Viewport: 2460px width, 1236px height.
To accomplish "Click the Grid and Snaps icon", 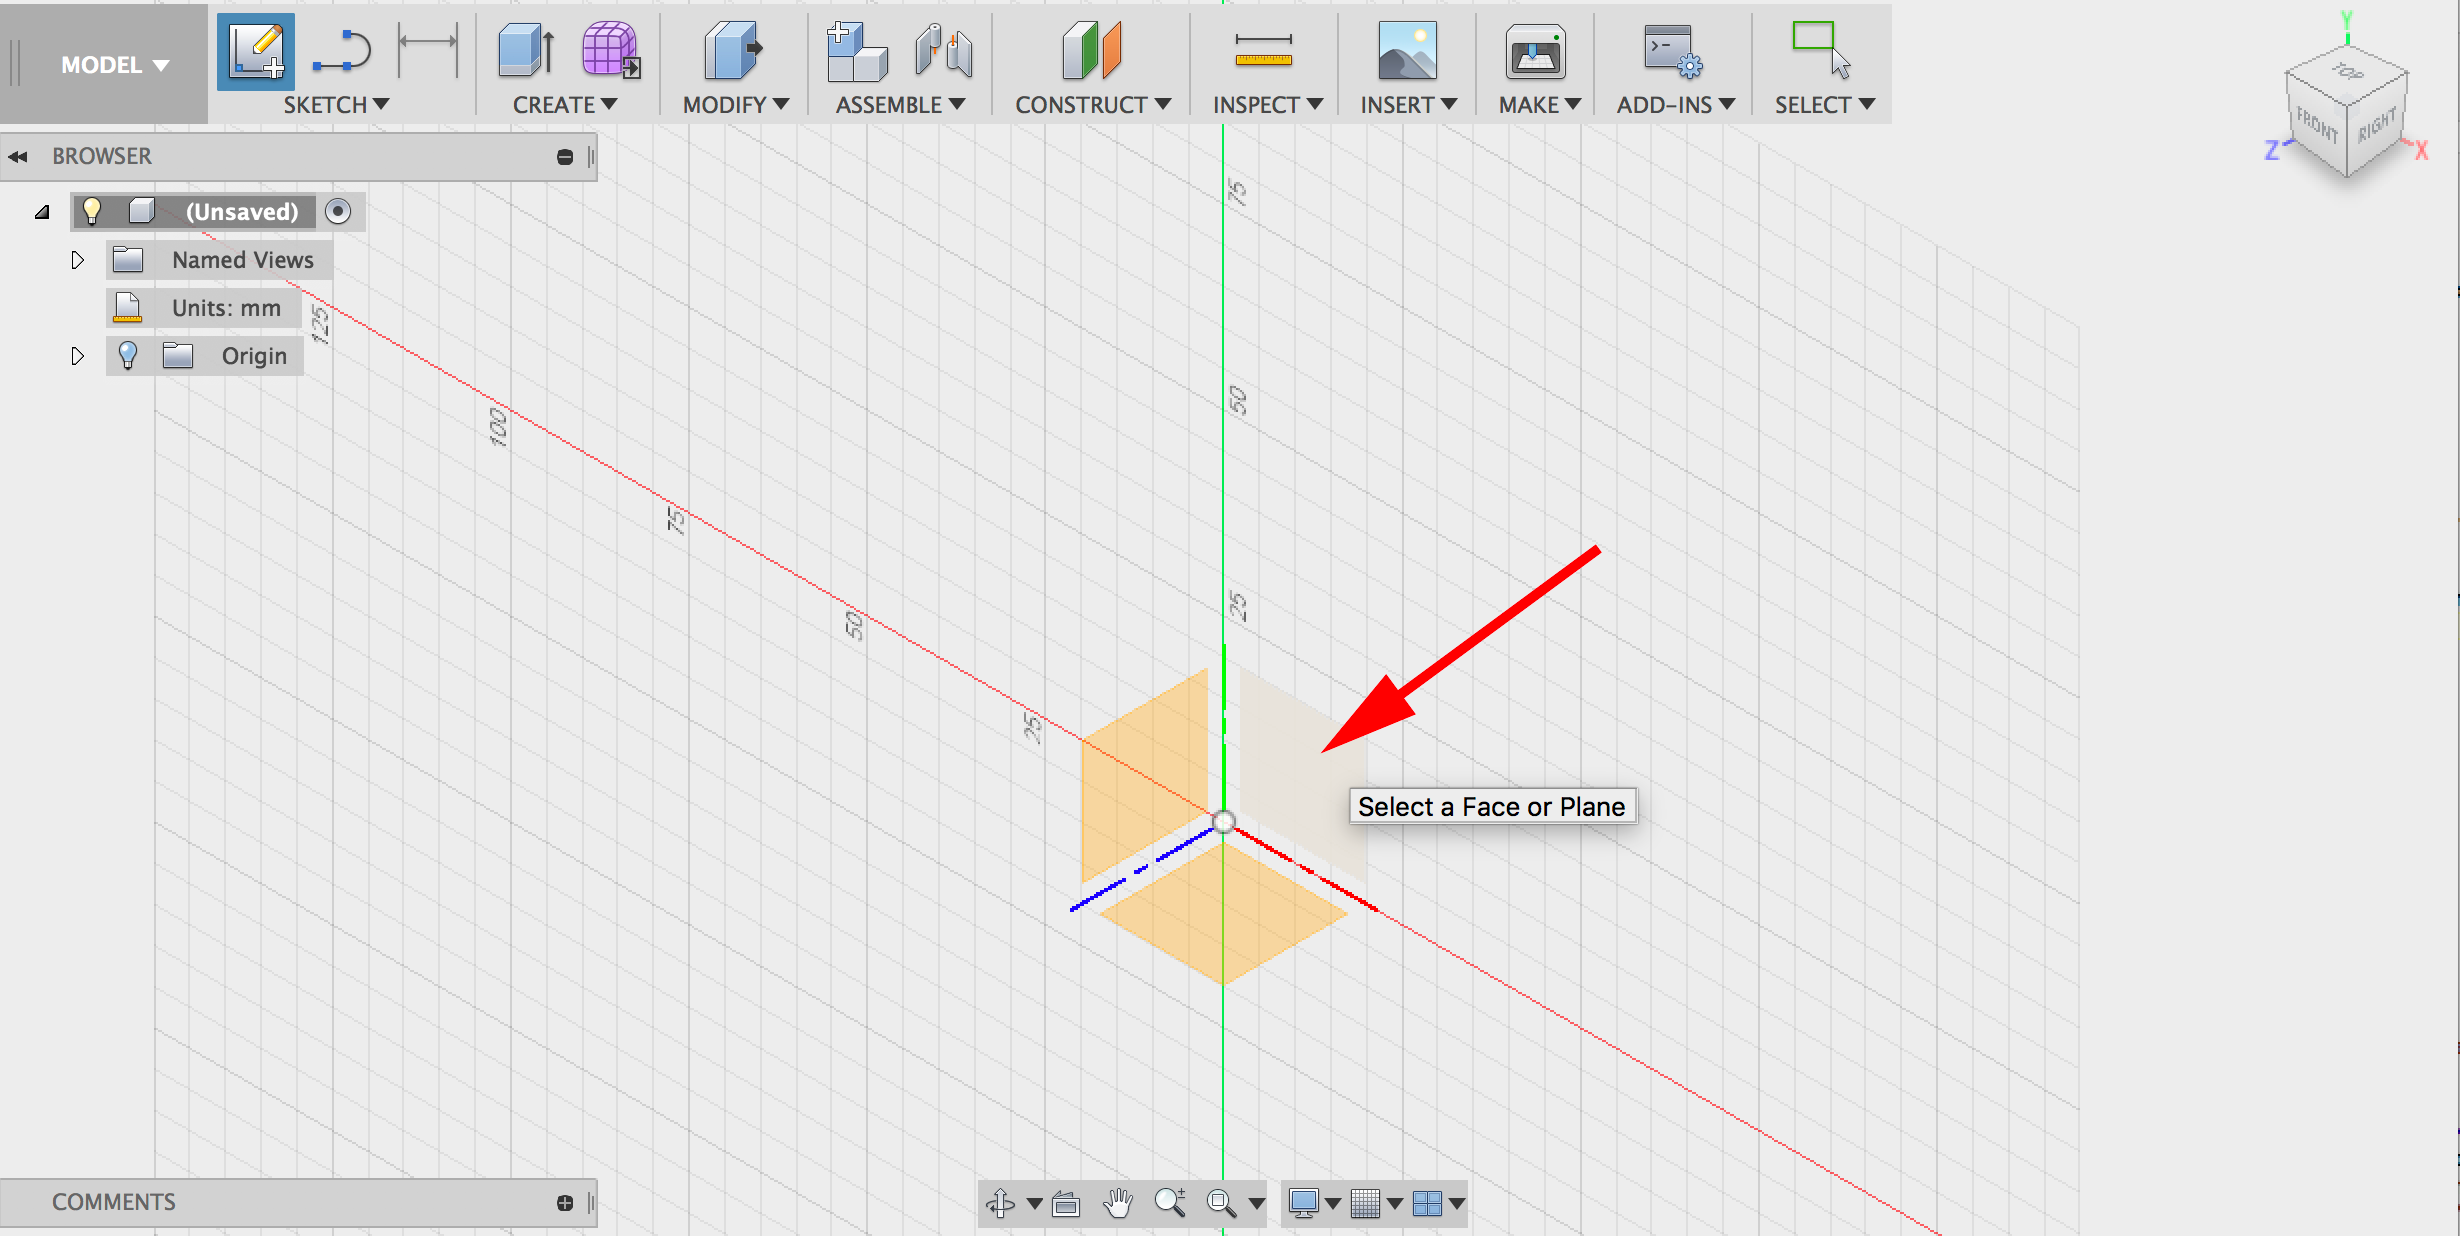I will pos(1365,1203).
